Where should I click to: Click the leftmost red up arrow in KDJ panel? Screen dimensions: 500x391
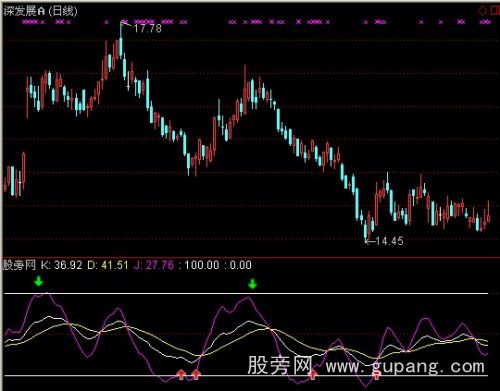pyautogui.click(x=181, y=374)
